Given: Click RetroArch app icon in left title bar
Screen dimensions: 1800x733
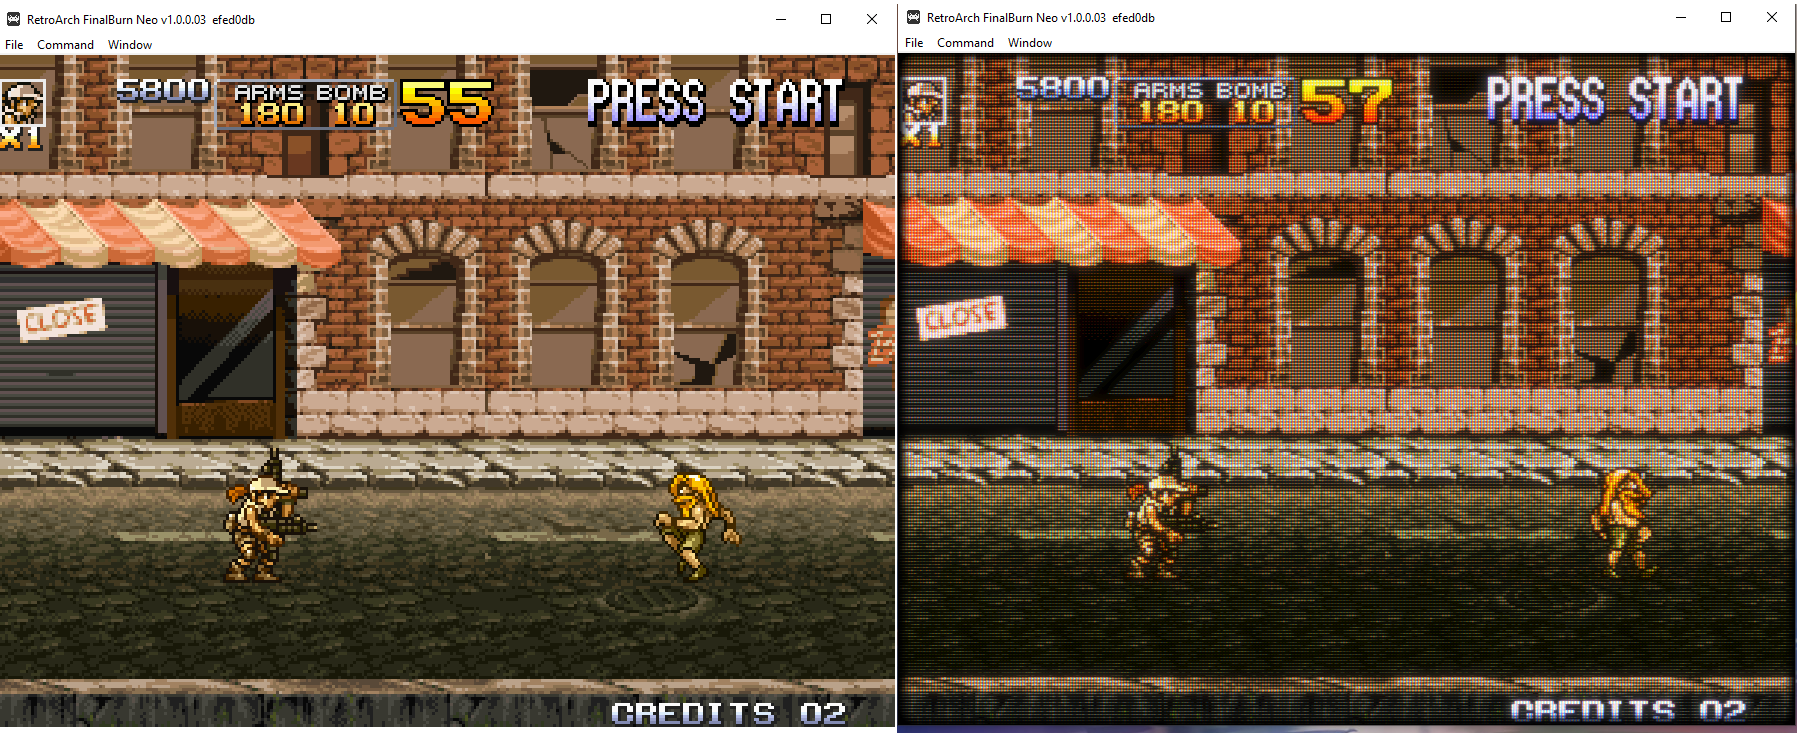Looking at the screenshot, I should (13, 19).
